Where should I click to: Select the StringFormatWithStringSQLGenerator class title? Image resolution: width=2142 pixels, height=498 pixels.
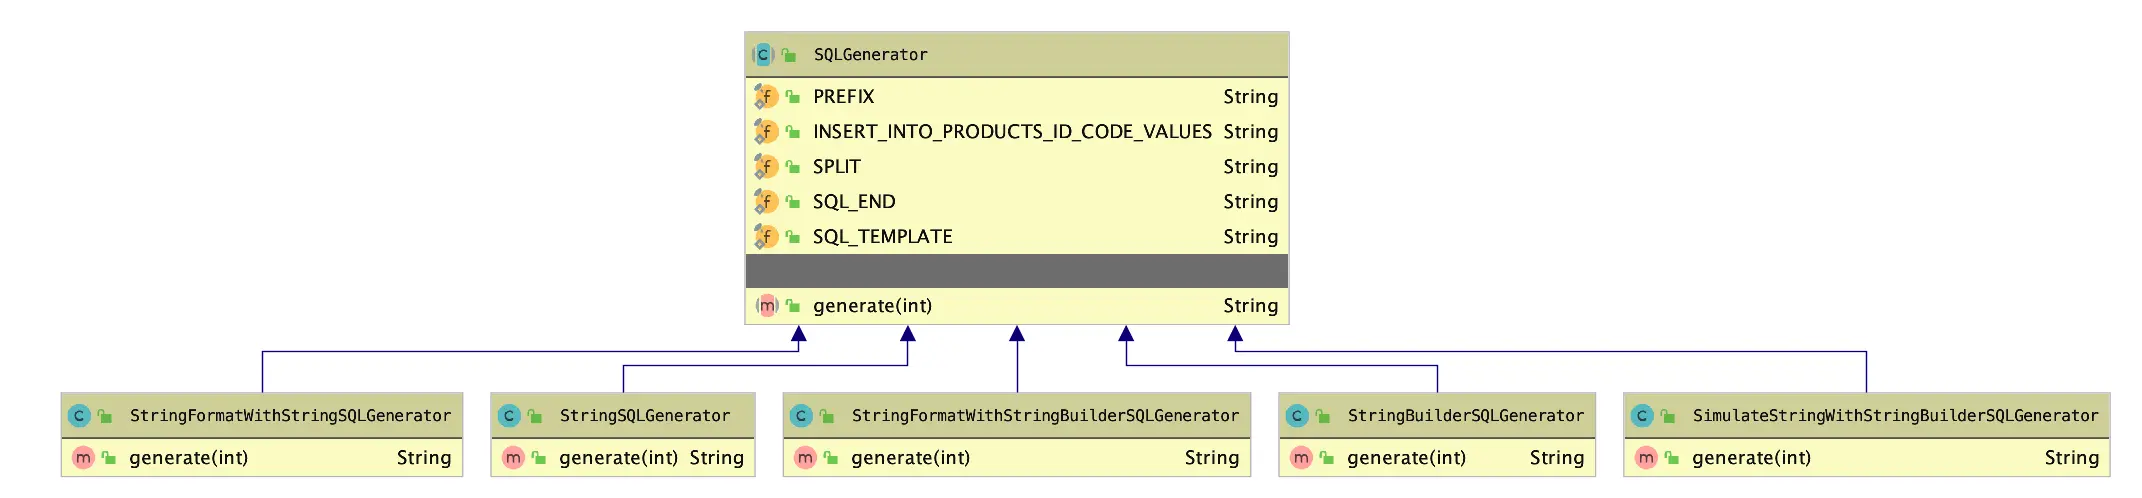[290, 416]
